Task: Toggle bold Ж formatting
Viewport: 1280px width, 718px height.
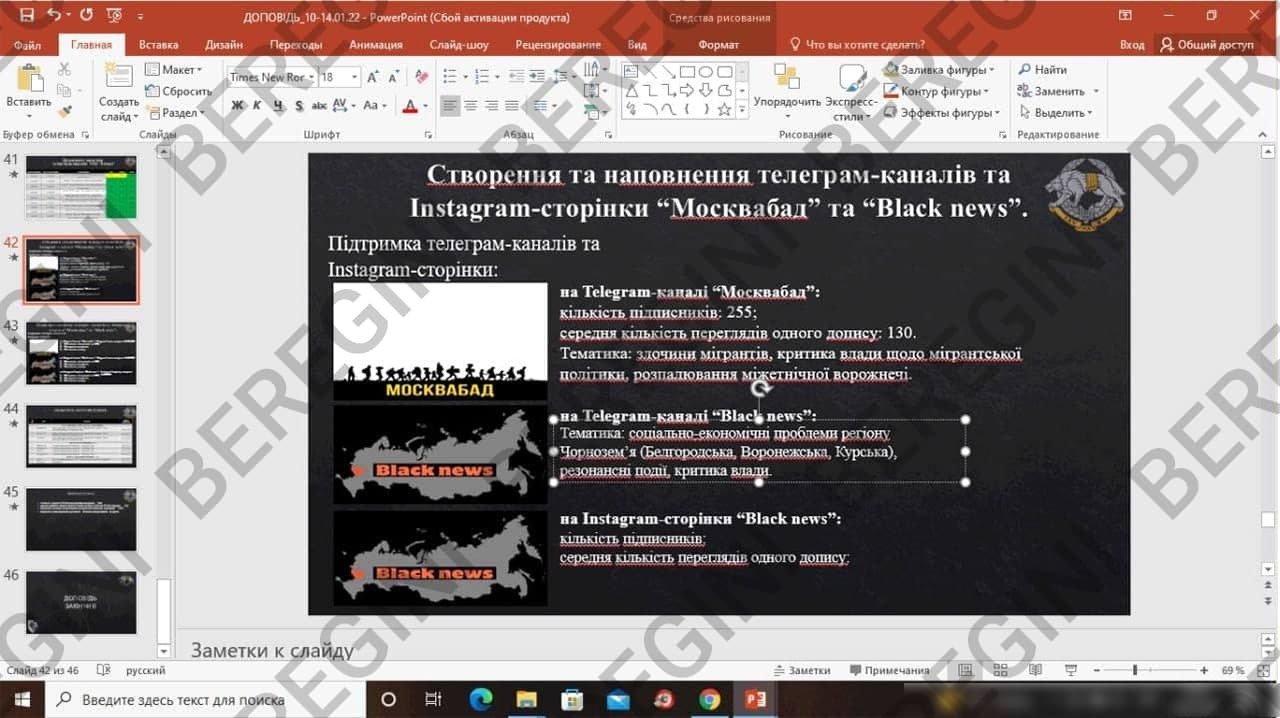Action: (237, 105)
